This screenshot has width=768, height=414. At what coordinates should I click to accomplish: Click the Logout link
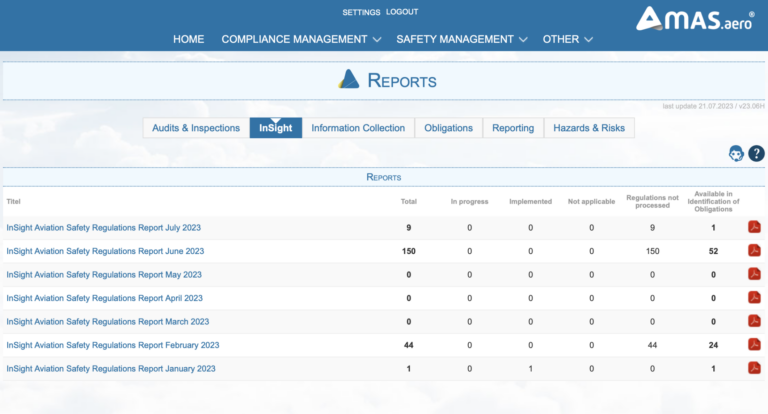coord(402,12)
